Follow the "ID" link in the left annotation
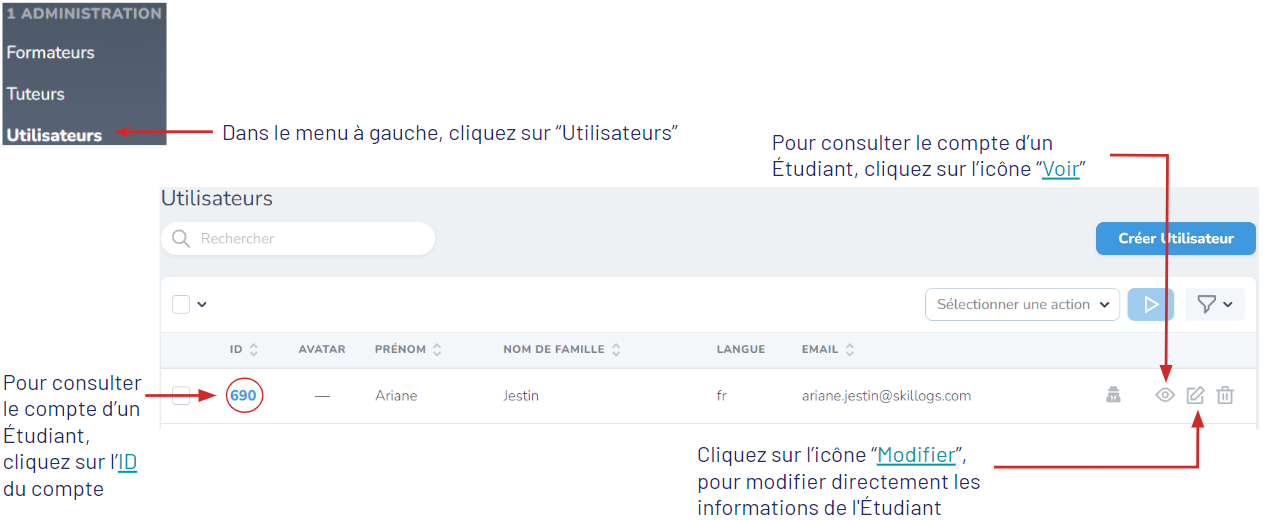This screenshot has width=1263, height=520. (x=128, y=463)
